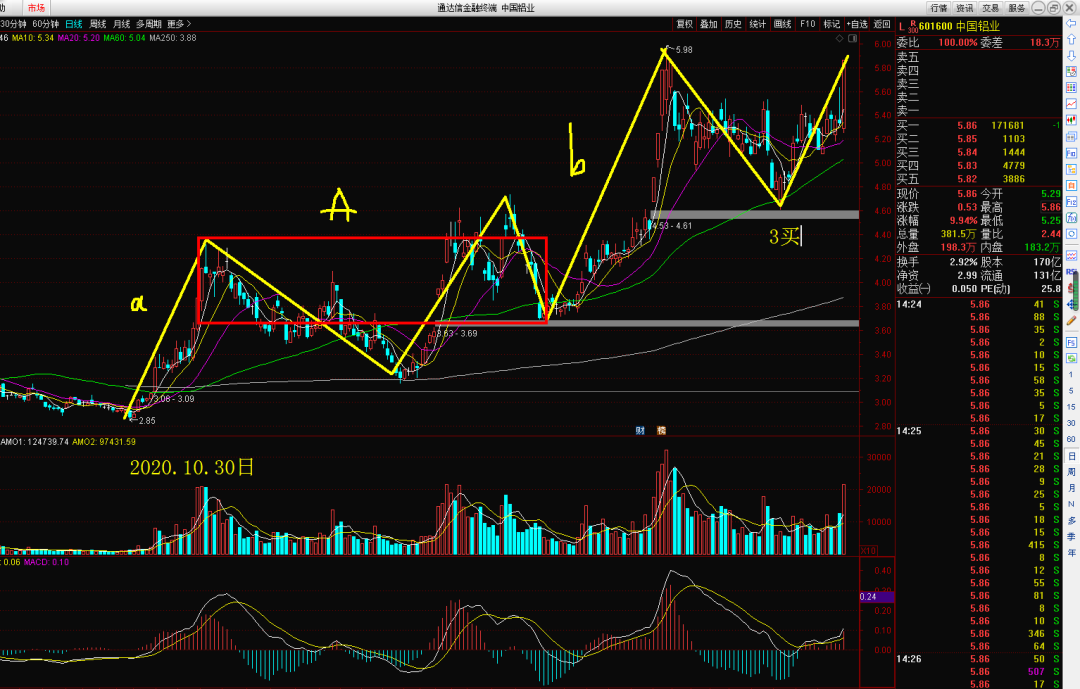
Task: Click the orange 自 icon in sidebar
Action: [x=1071, y=185]
